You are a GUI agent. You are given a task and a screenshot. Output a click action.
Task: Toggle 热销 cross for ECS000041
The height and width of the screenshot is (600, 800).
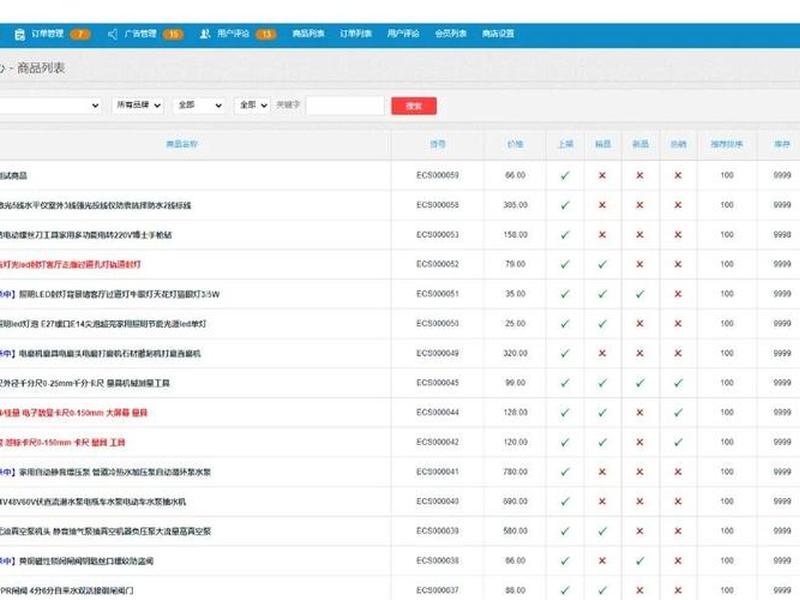pos(678,472)
